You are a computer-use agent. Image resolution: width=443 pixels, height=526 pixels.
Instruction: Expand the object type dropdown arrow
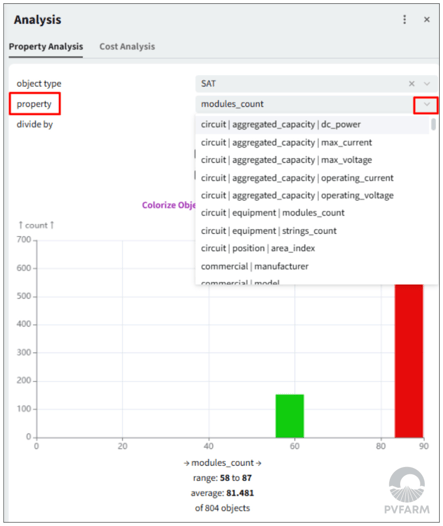coord(427,84)
